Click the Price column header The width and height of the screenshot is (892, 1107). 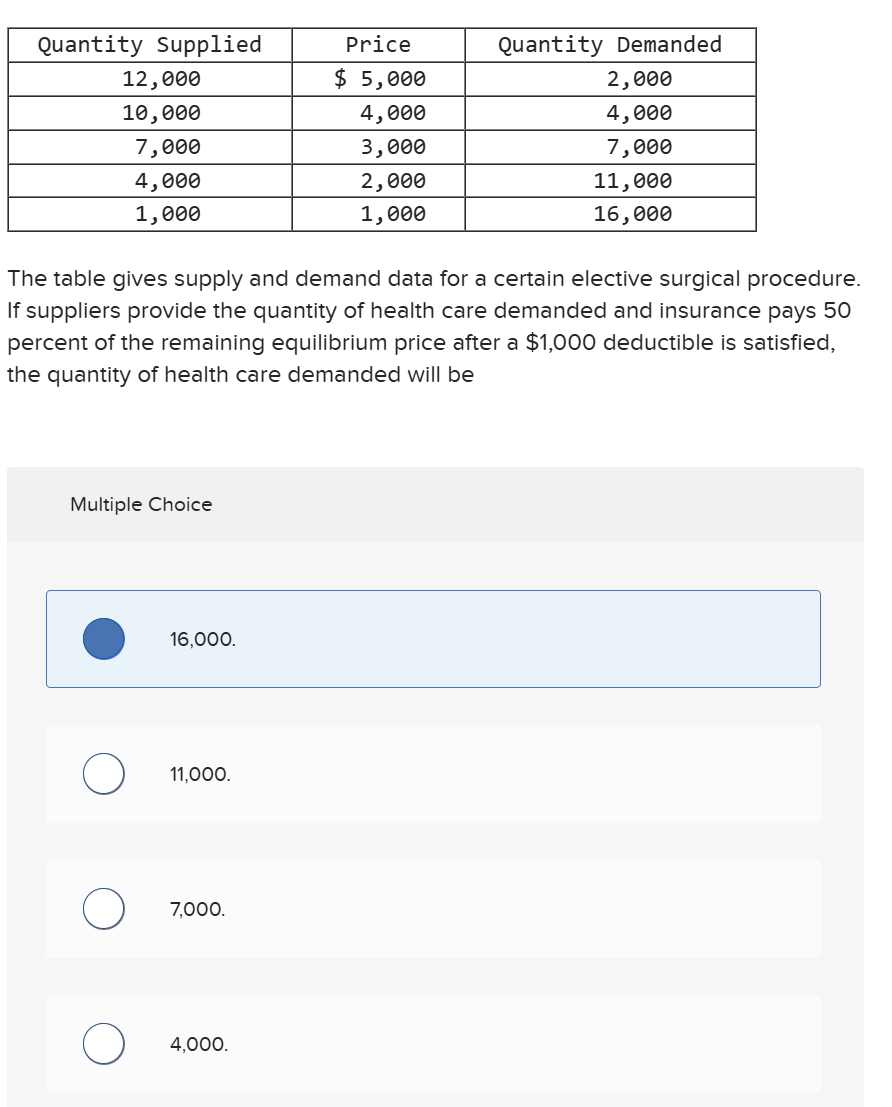point(378,44)
